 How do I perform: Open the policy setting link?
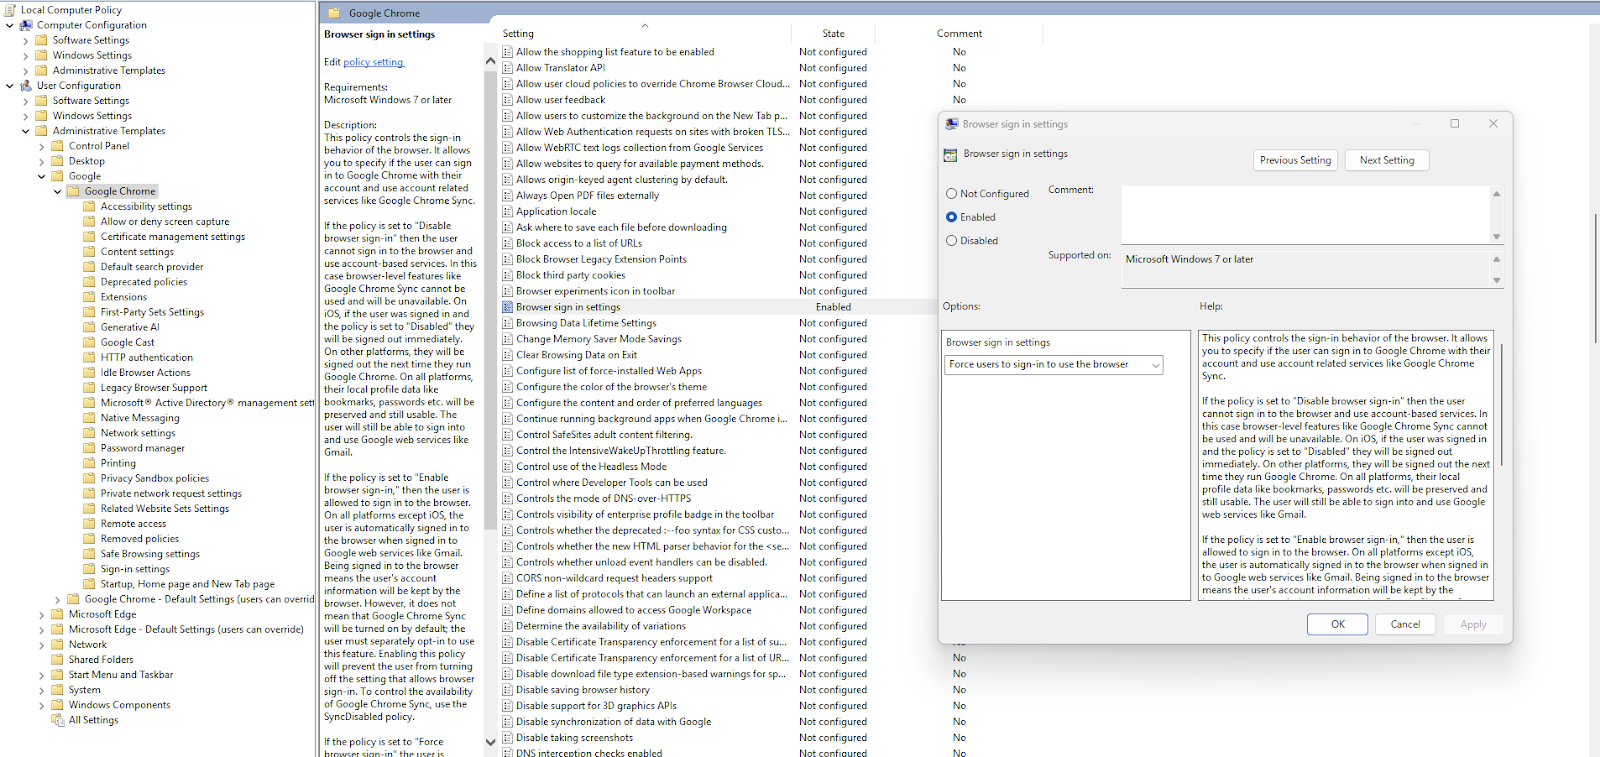coord(373,62)
